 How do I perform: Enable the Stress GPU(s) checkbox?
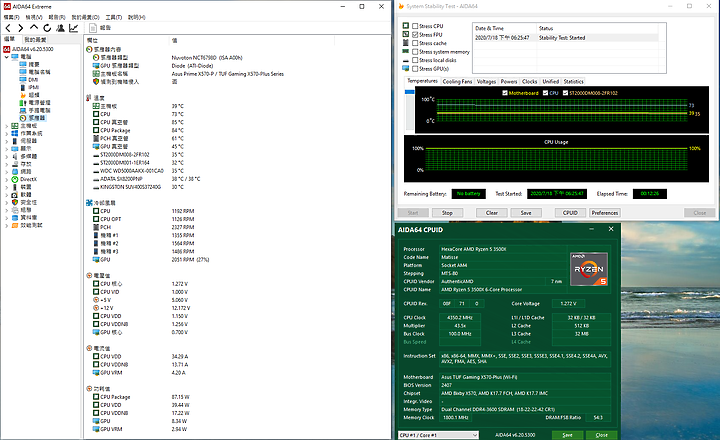(x=415, y=69)
